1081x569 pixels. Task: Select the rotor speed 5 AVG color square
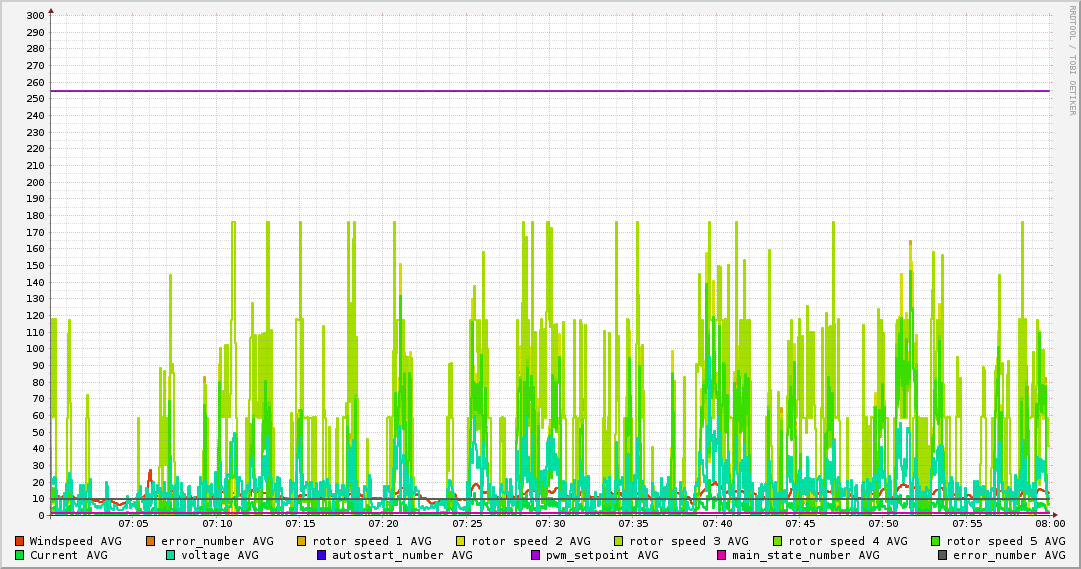[x=936, y=541]
